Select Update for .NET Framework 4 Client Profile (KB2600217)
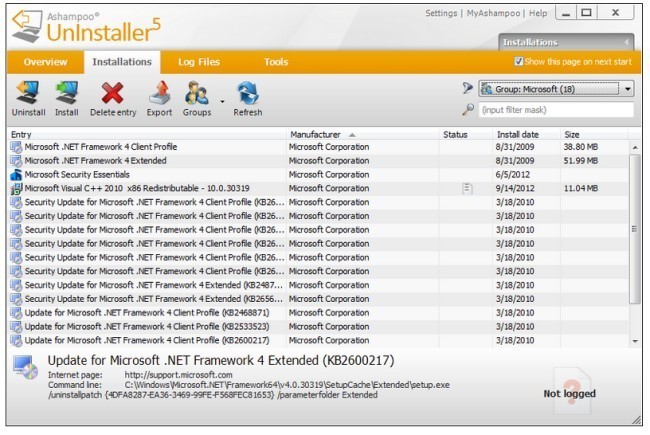 [x=318, y=340]
